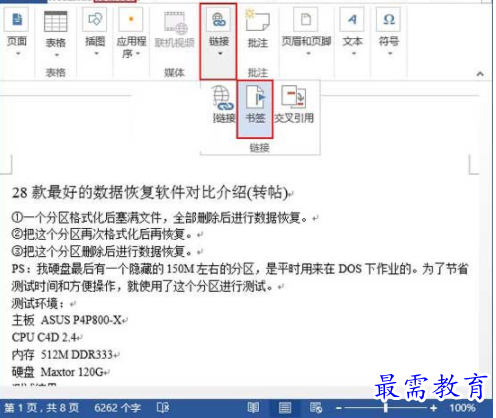Adjust the zoom slider handle
Viewport: 496px width, 418px height.
386,408
